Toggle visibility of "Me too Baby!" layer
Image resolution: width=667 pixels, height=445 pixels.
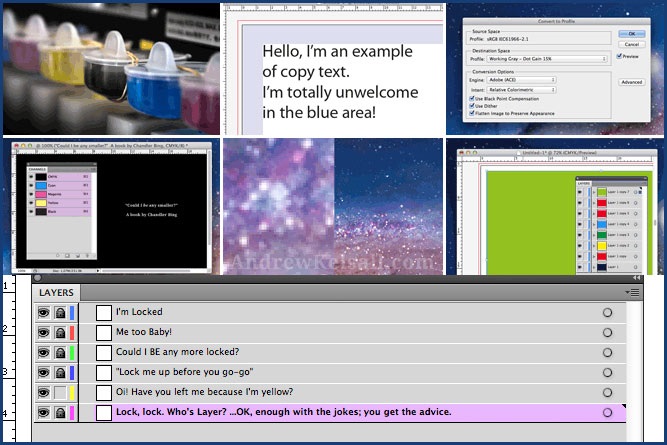pyautogui.click(x=44, y=333)
